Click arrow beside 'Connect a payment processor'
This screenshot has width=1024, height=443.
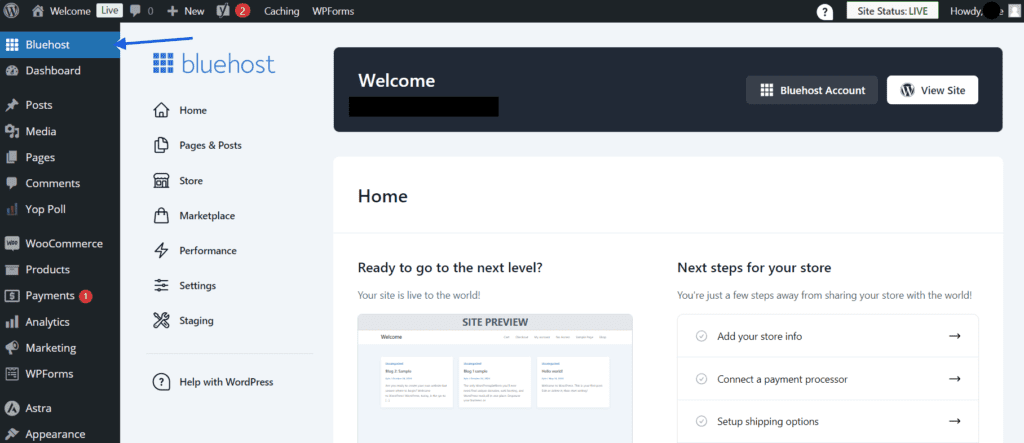[x=954, y=379]
